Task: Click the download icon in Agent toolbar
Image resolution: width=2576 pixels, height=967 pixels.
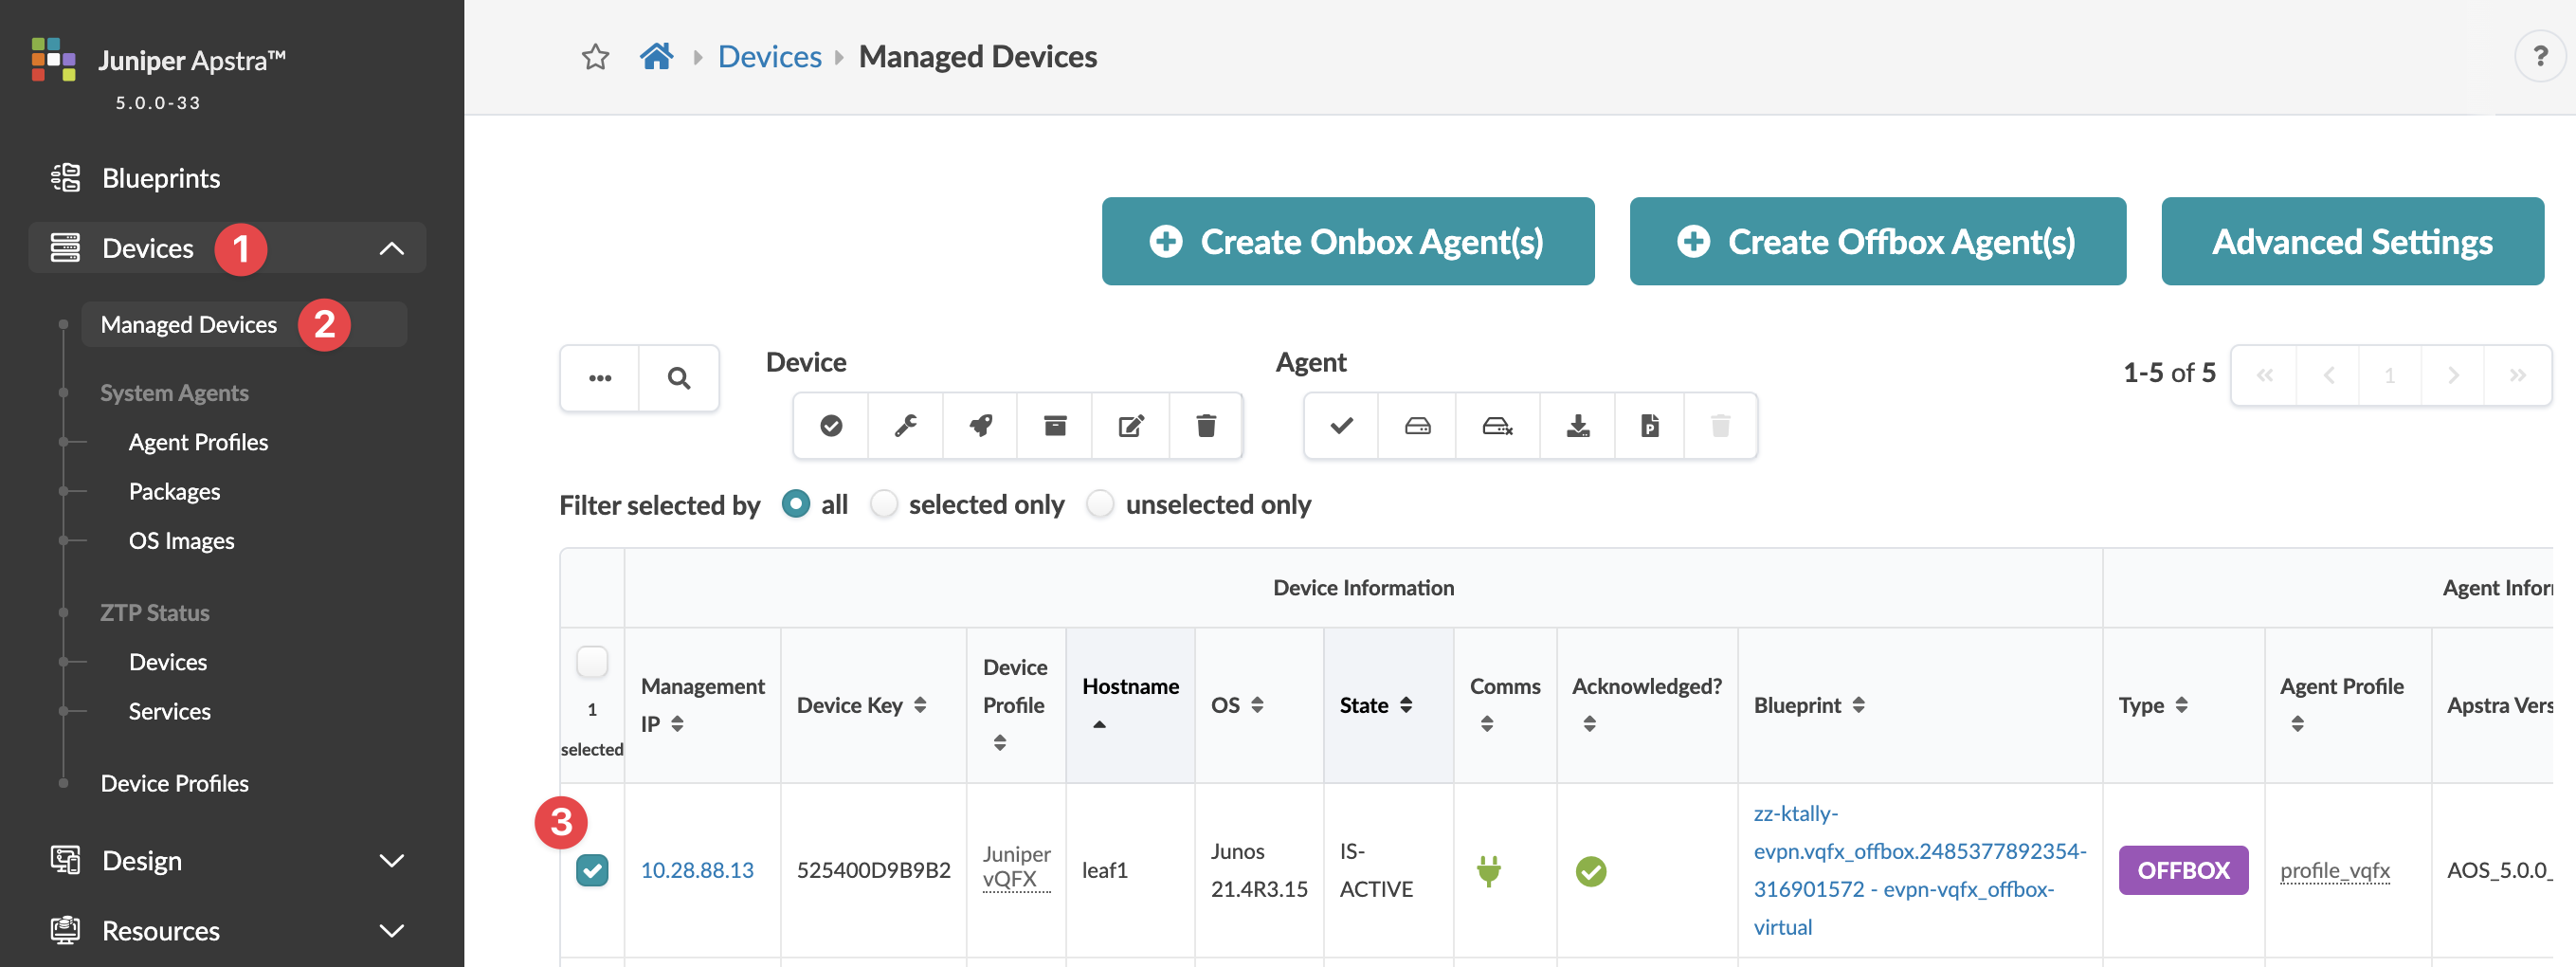Action: point(1577,426)
